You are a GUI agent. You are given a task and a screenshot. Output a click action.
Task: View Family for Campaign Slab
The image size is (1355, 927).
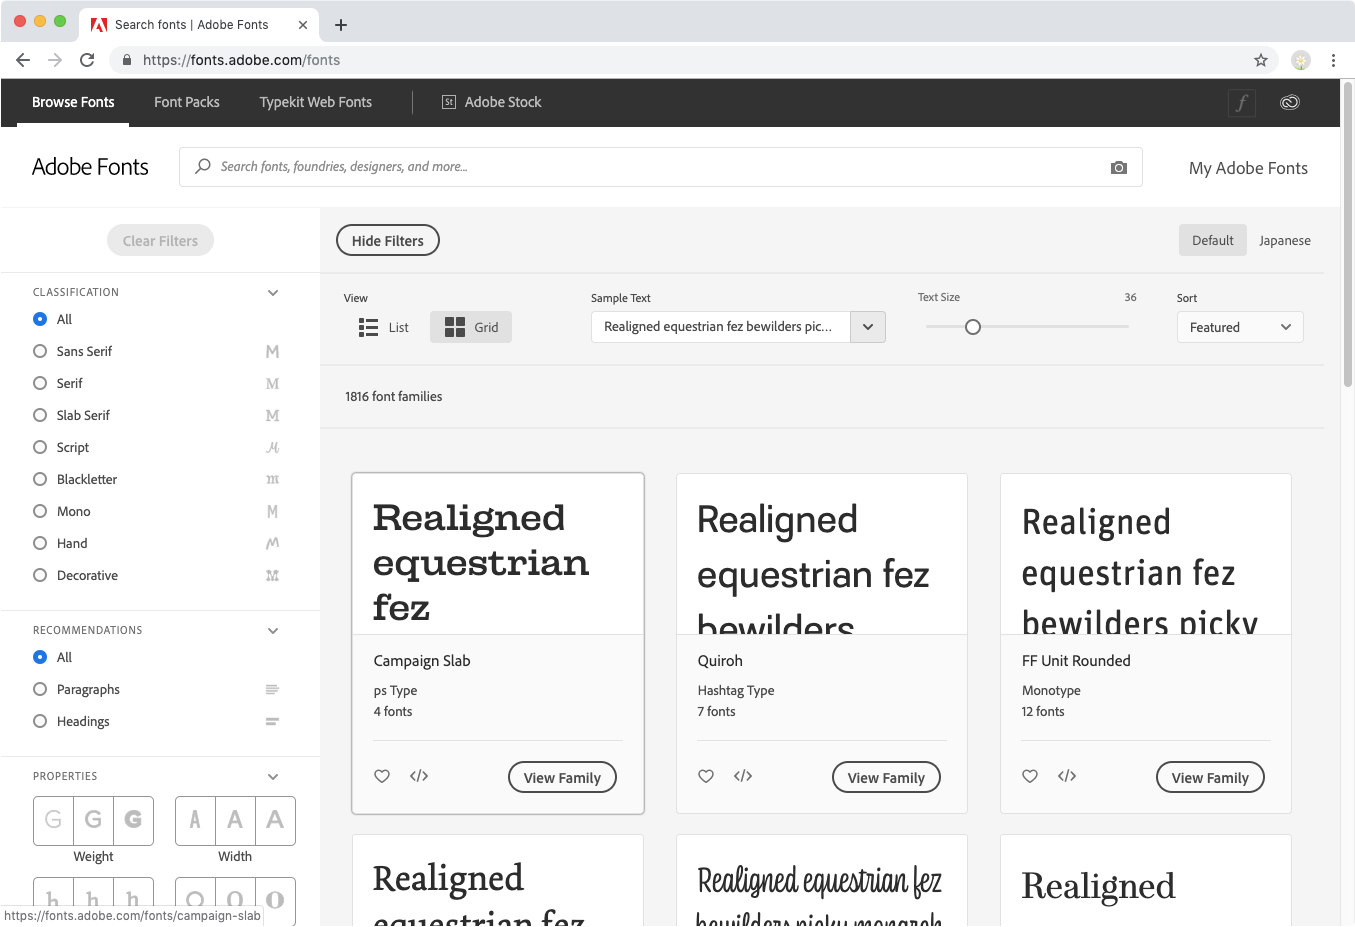coord(562,777)
